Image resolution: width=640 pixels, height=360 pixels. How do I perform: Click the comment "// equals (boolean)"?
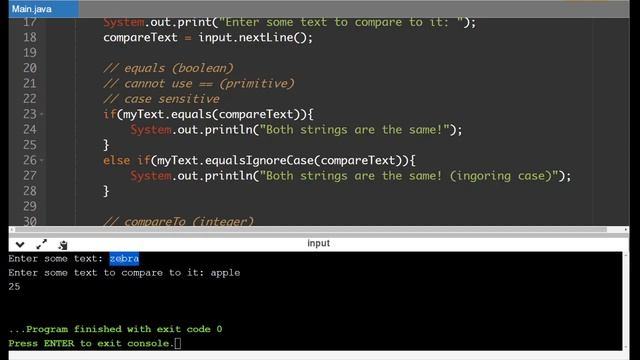(x=168, y=68)
